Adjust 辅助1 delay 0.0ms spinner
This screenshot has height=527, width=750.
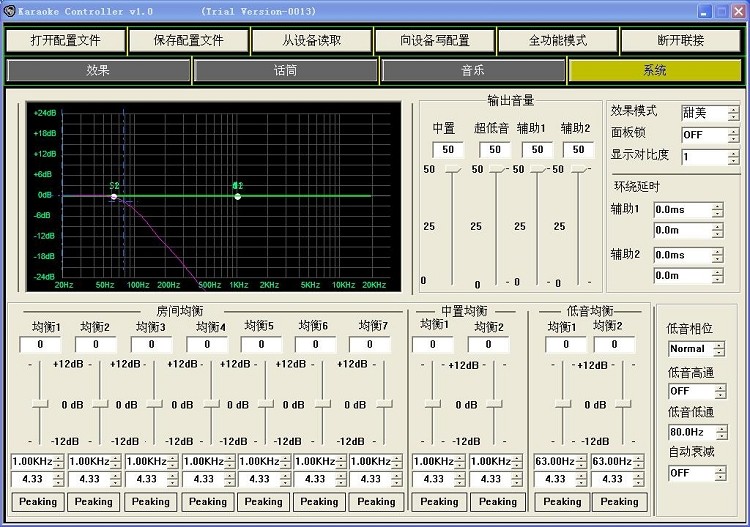click(689, 210)
